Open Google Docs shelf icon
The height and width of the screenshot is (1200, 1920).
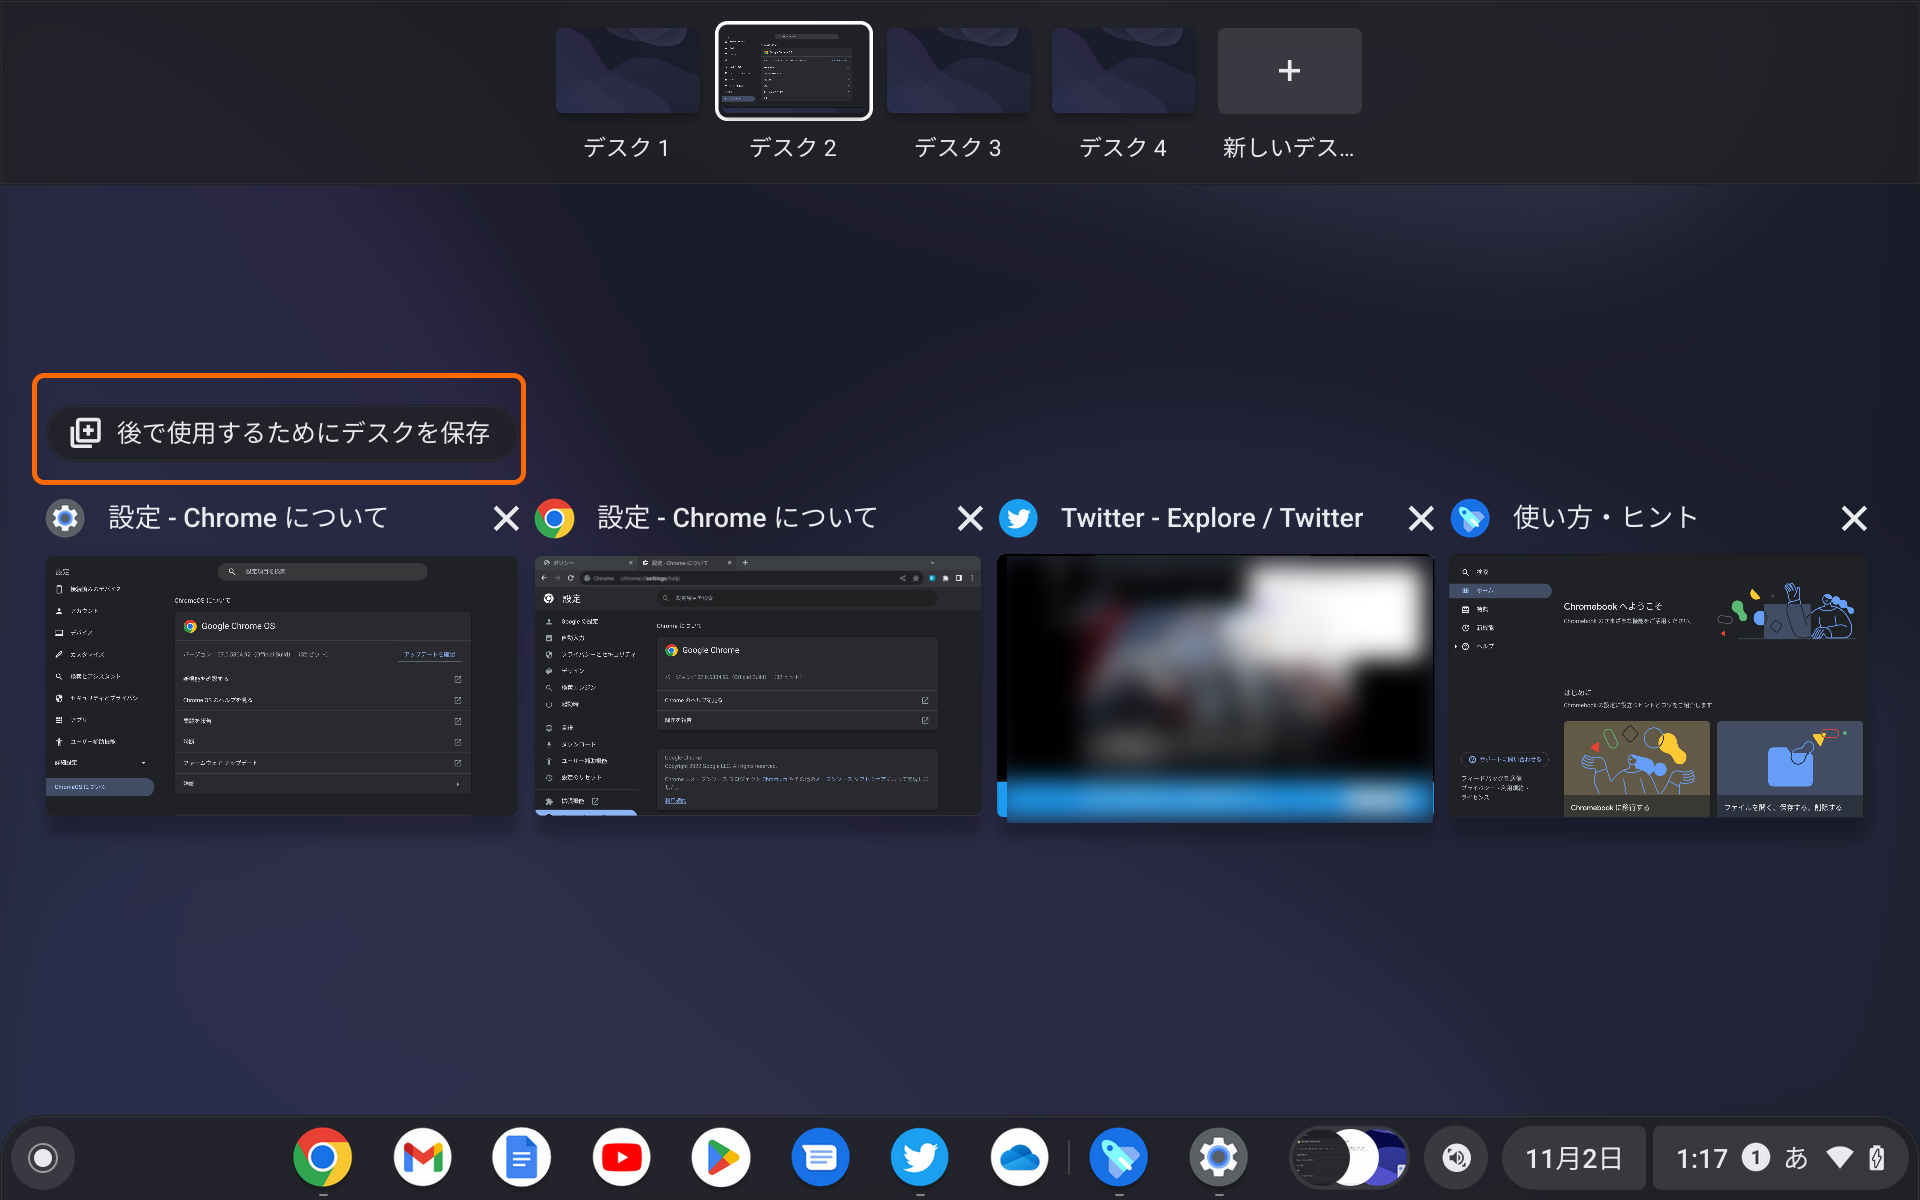(521, 1158)
